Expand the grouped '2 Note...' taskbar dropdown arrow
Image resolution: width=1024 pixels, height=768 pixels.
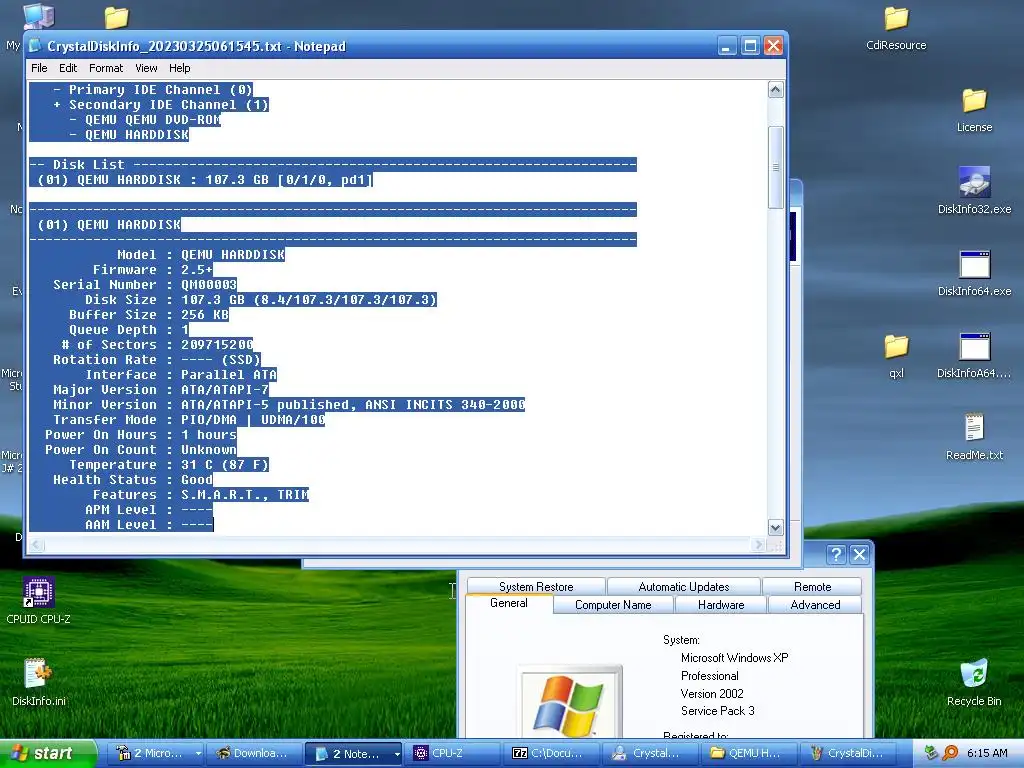[x=396, y=754]
